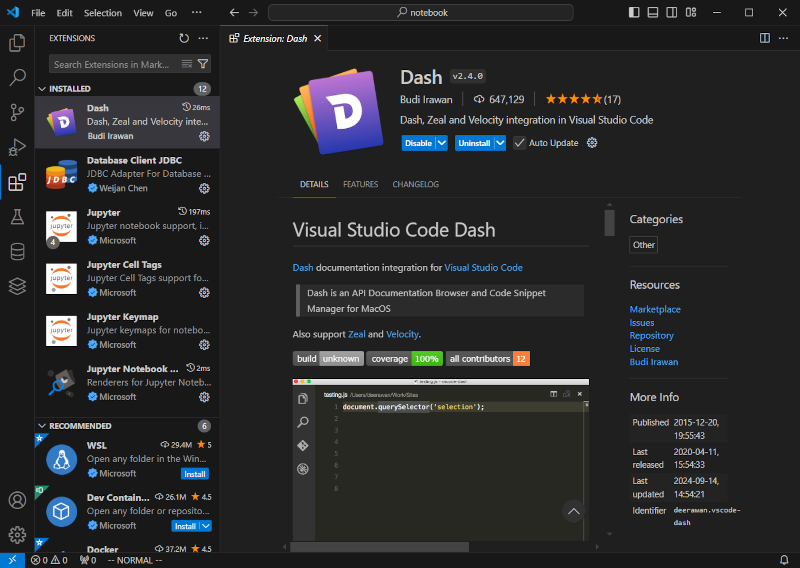This screenshot has height=568, width=800.
Task: Disable the Dash extension
Action: pyautogui.click(x=418, y=143)
